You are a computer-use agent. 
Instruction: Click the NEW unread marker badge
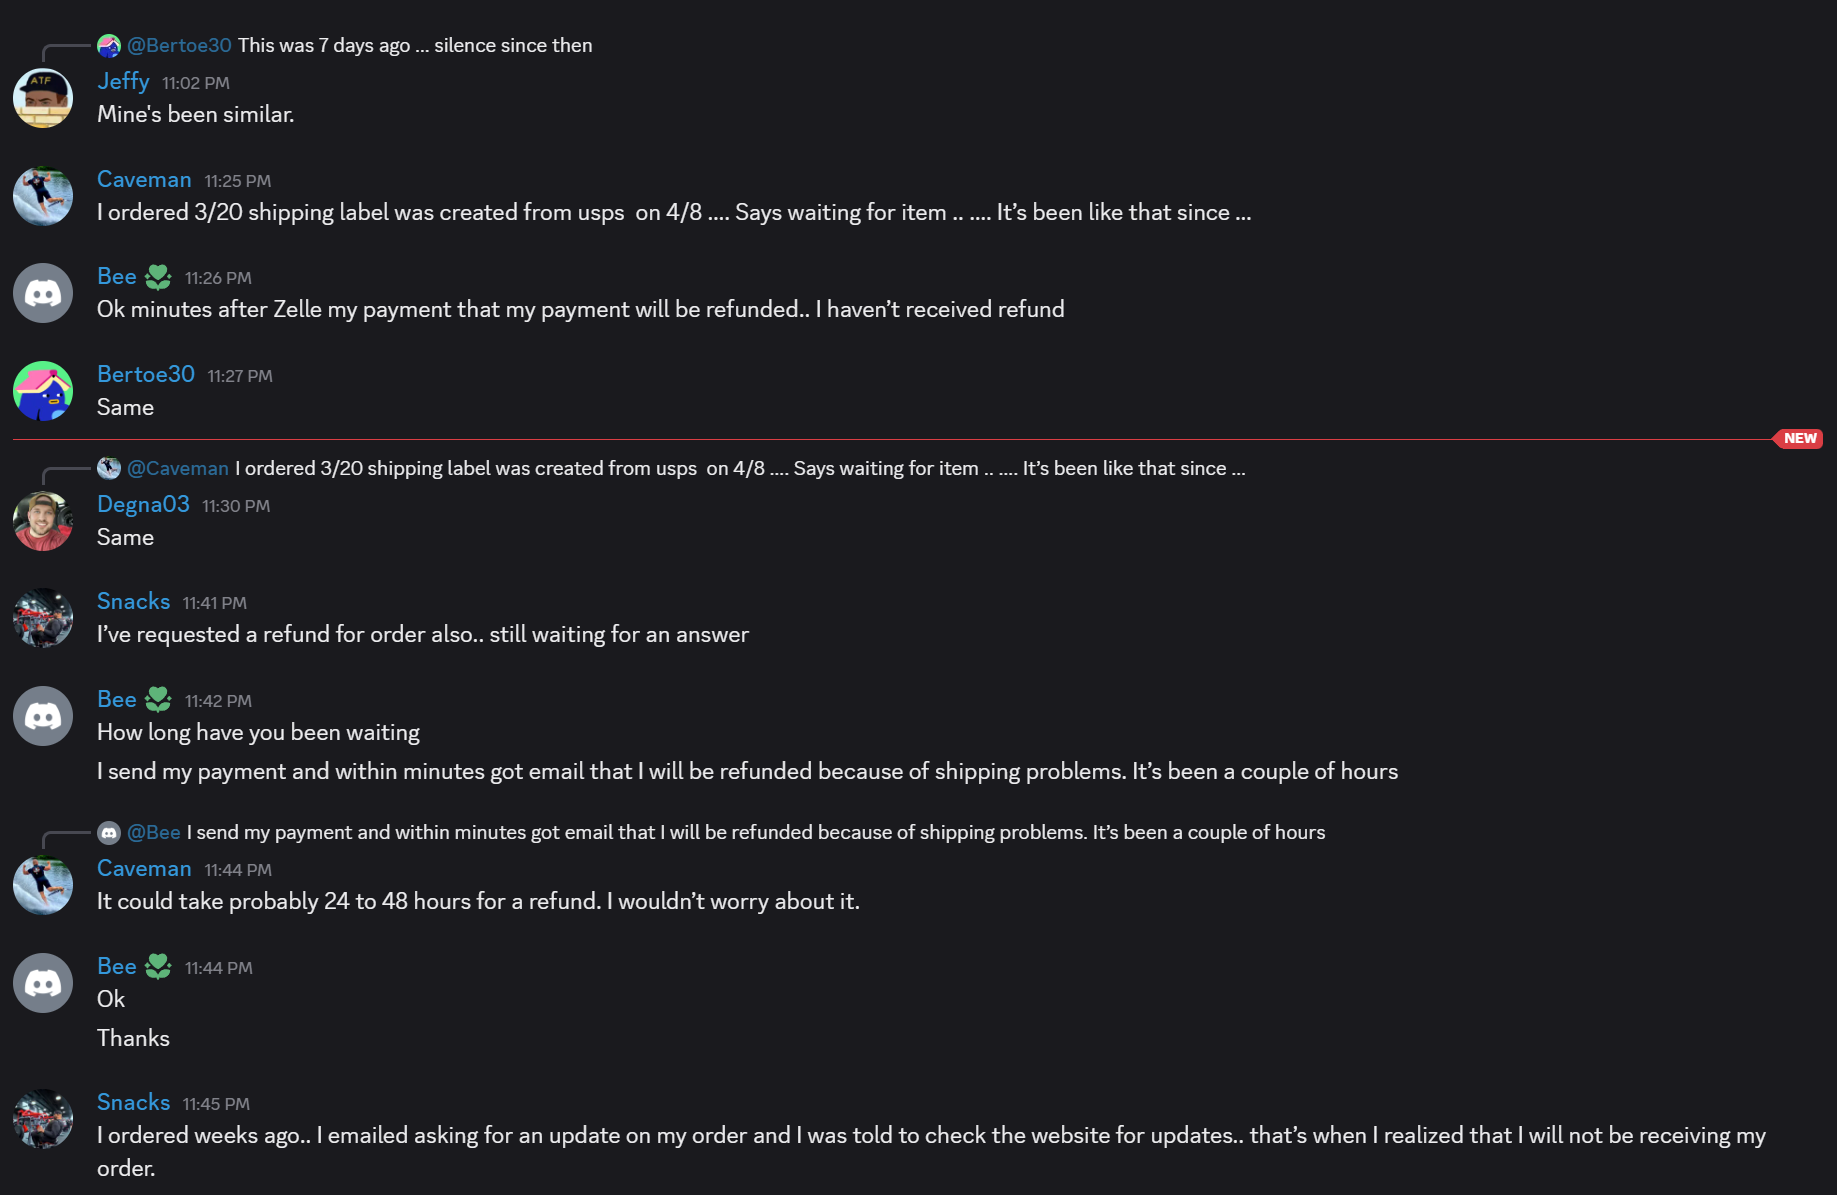(x=1798, y=438)
